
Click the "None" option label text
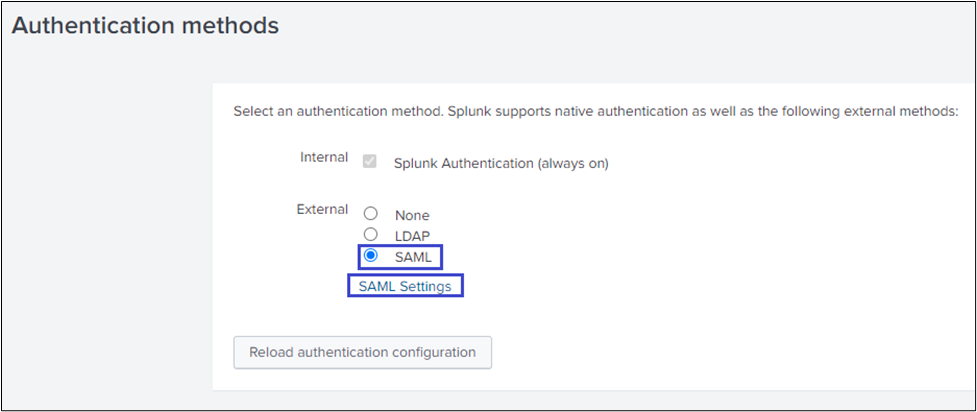[x=412, y=215]
